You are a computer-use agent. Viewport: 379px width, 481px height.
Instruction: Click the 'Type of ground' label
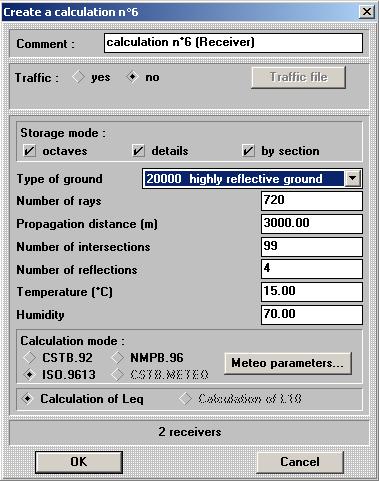[60, 179]
